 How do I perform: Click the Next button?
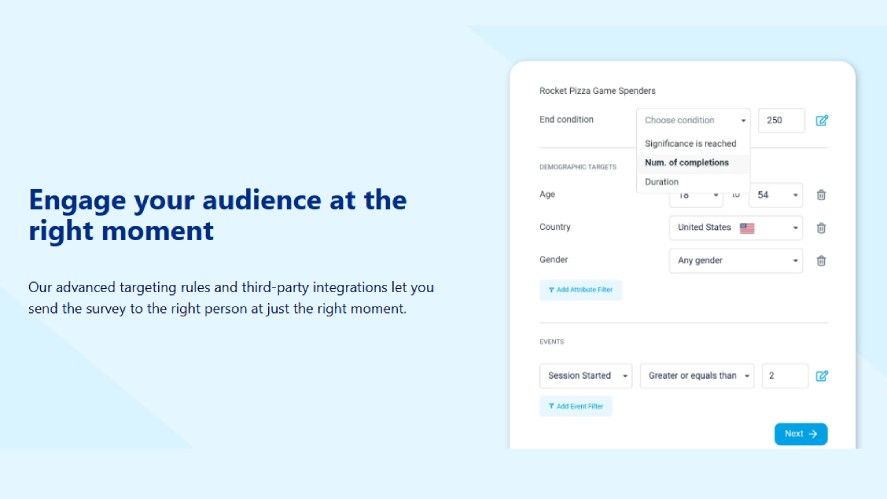click(800, 434)
